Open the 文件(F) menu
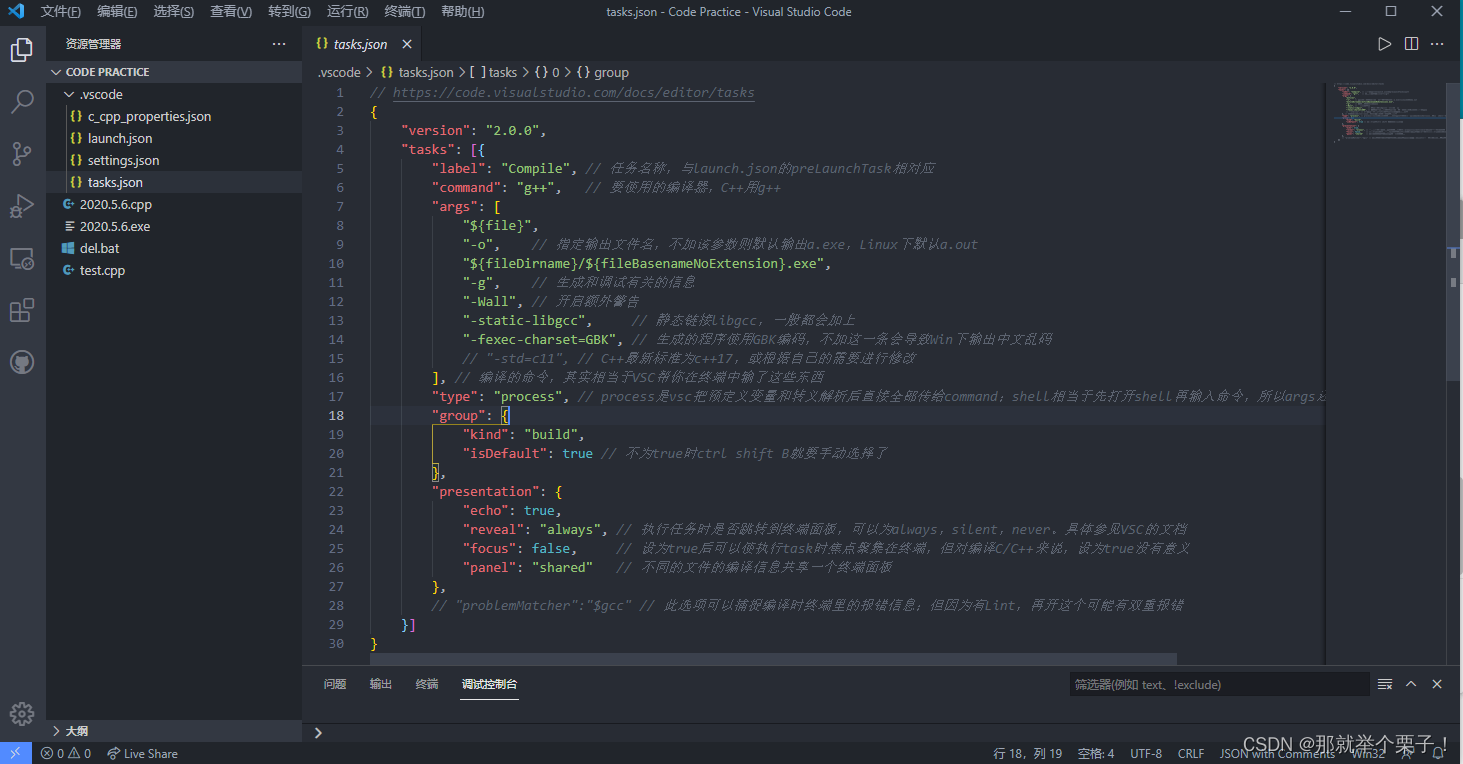 [x=60, y=12]
